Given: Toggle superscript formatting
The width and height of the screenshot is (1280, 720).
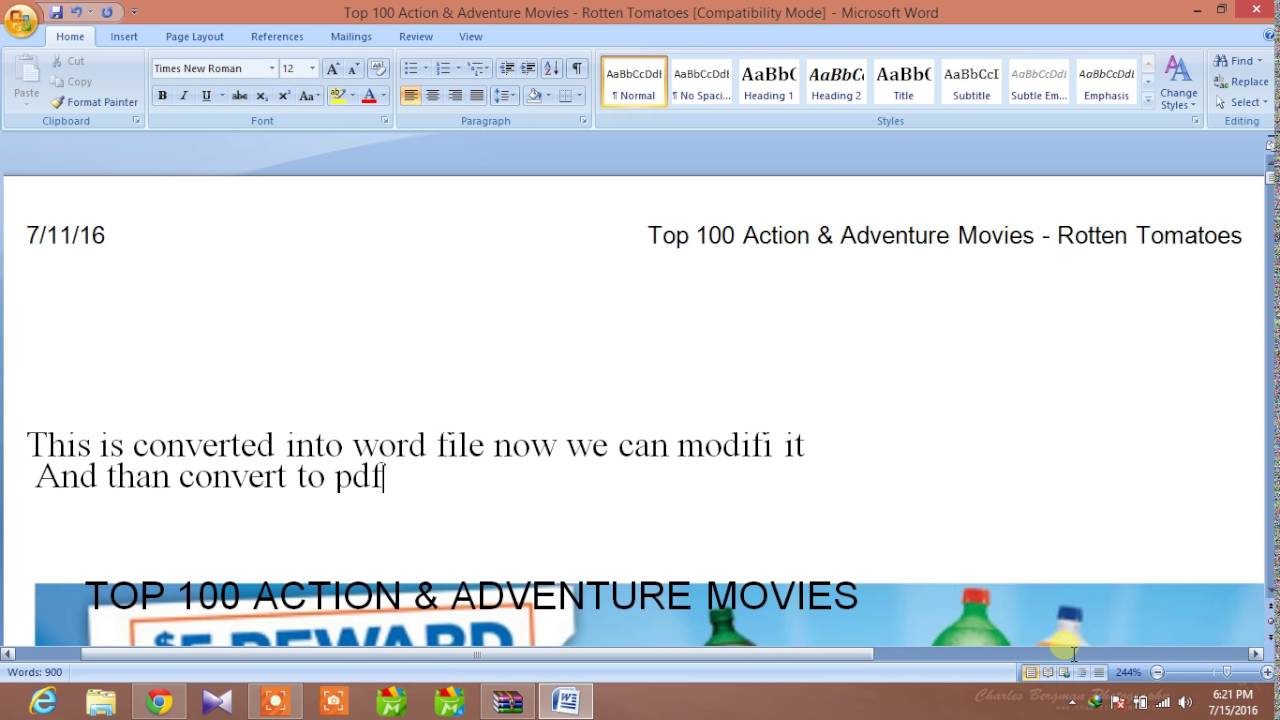Looking at the screenshot, I should (284, 96).
